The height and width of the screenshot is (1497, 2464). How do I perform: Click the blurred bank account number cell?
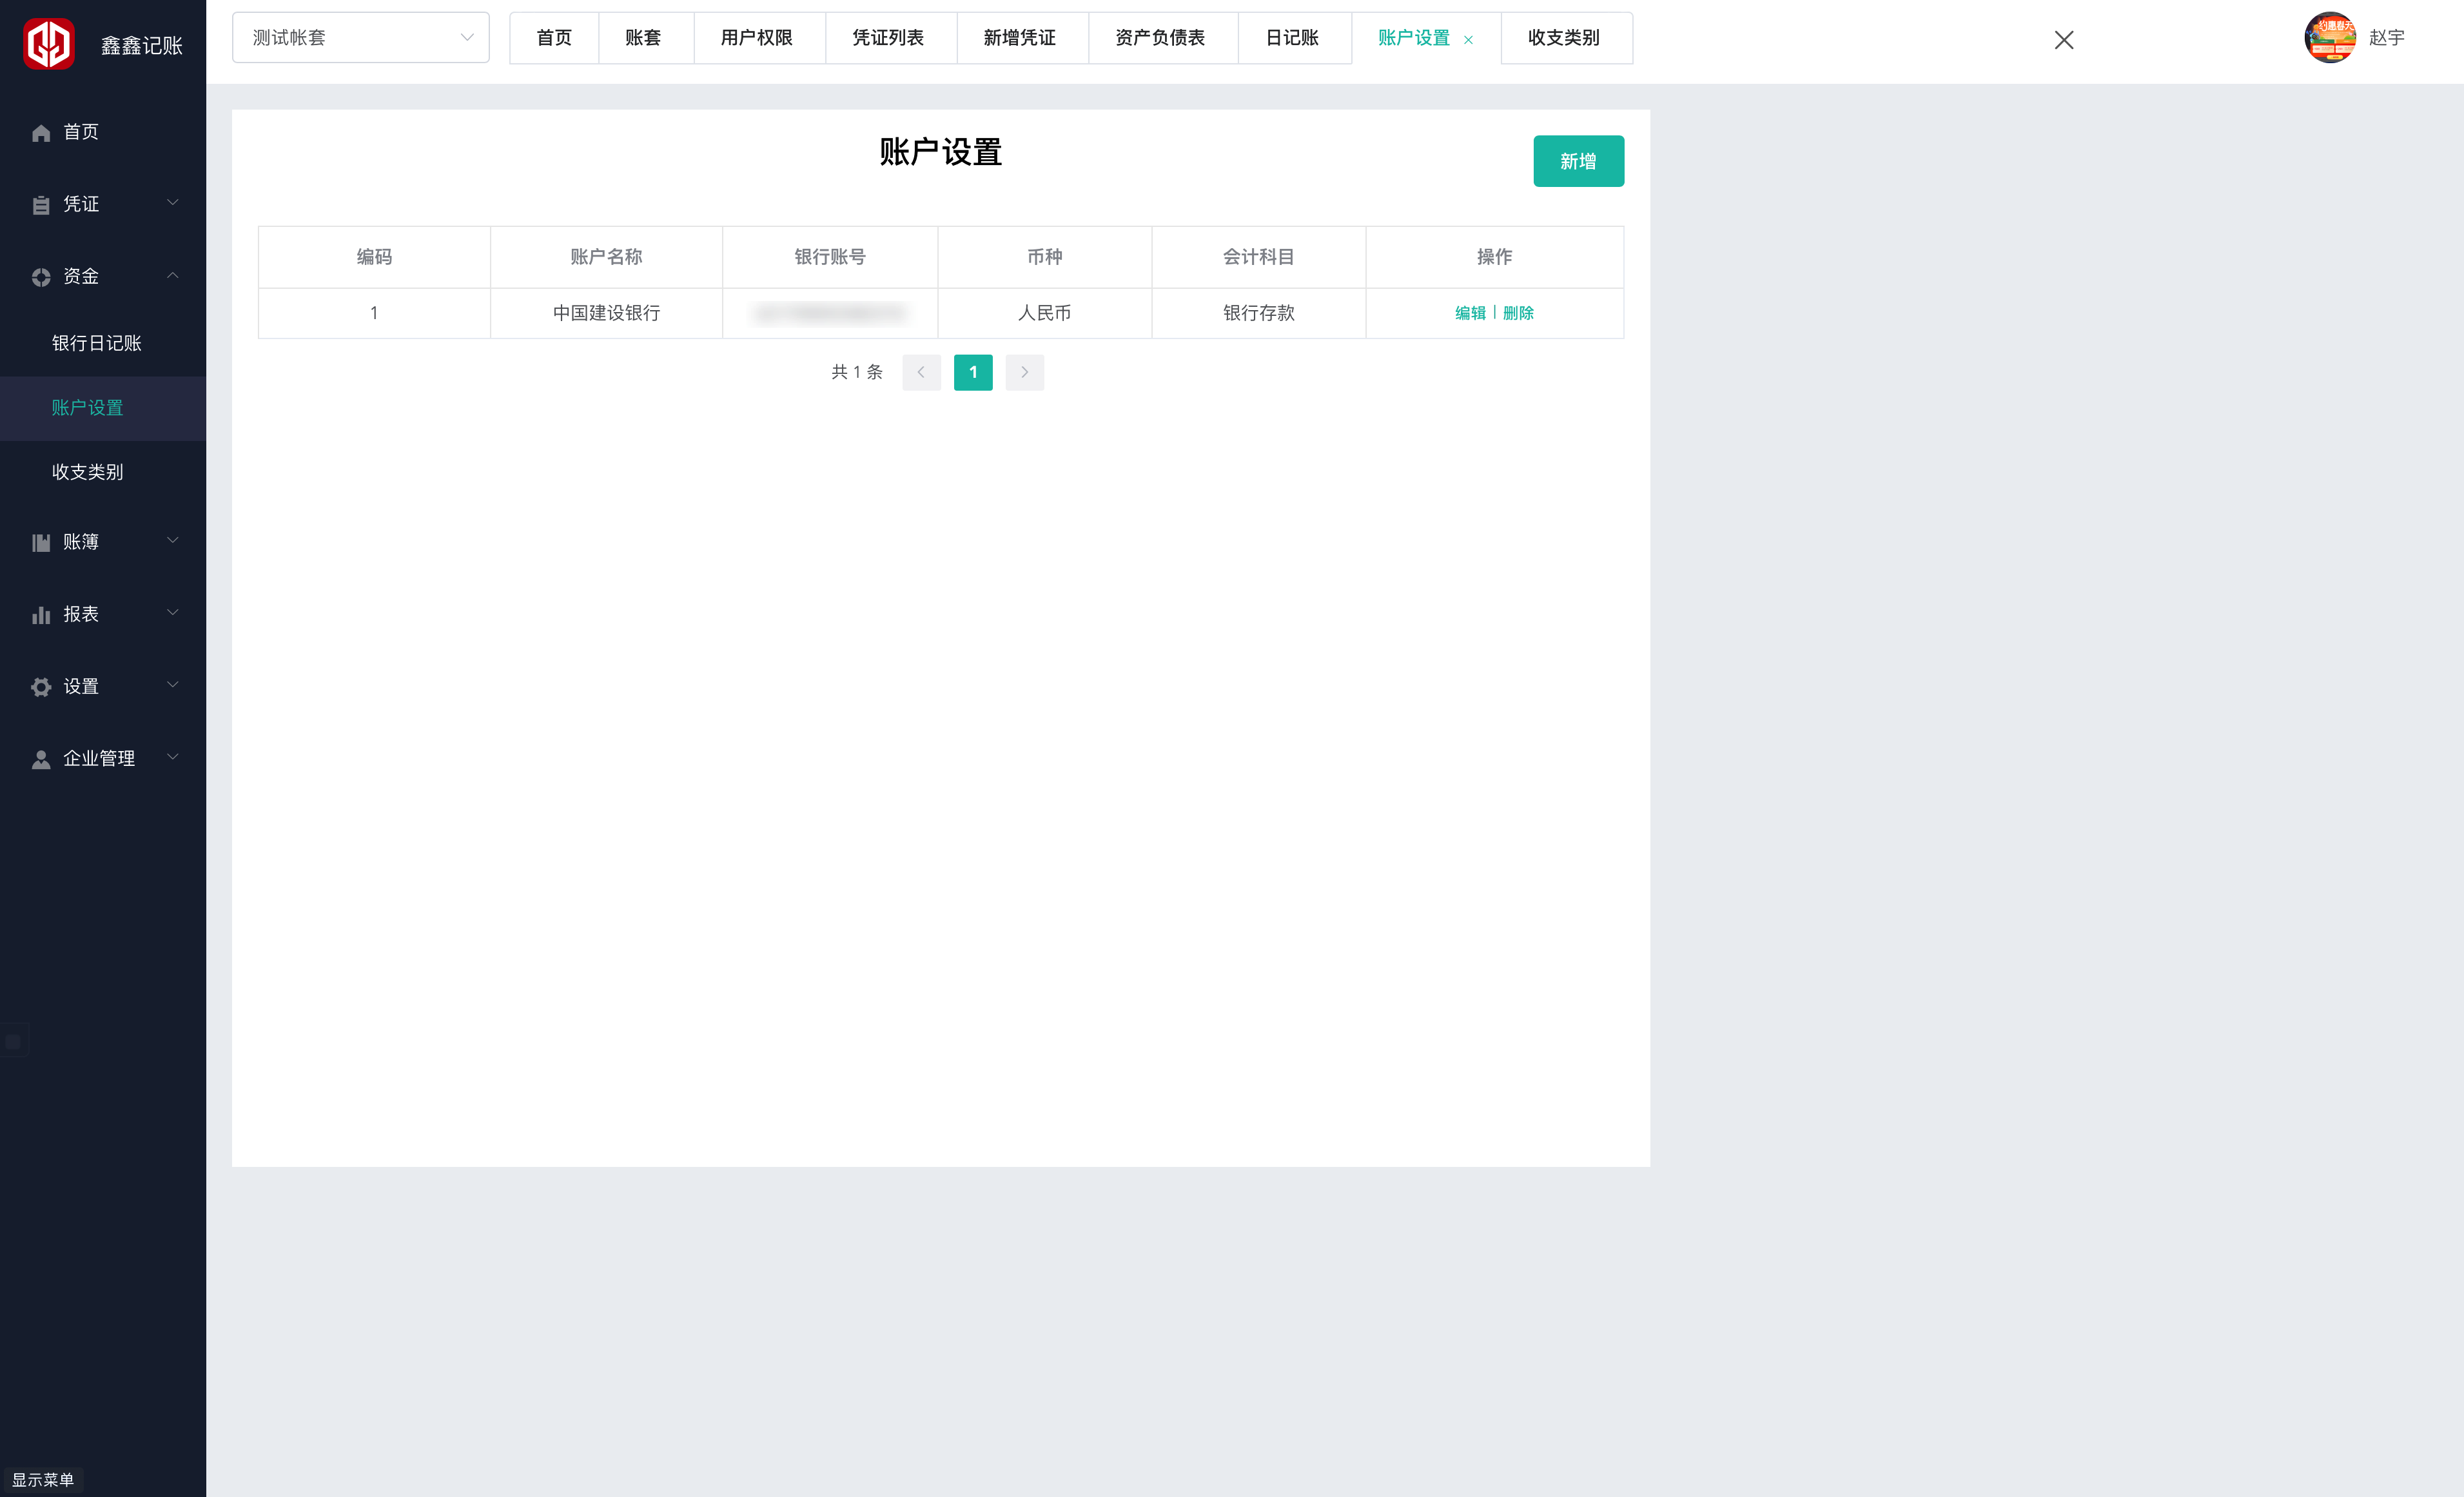830,313
